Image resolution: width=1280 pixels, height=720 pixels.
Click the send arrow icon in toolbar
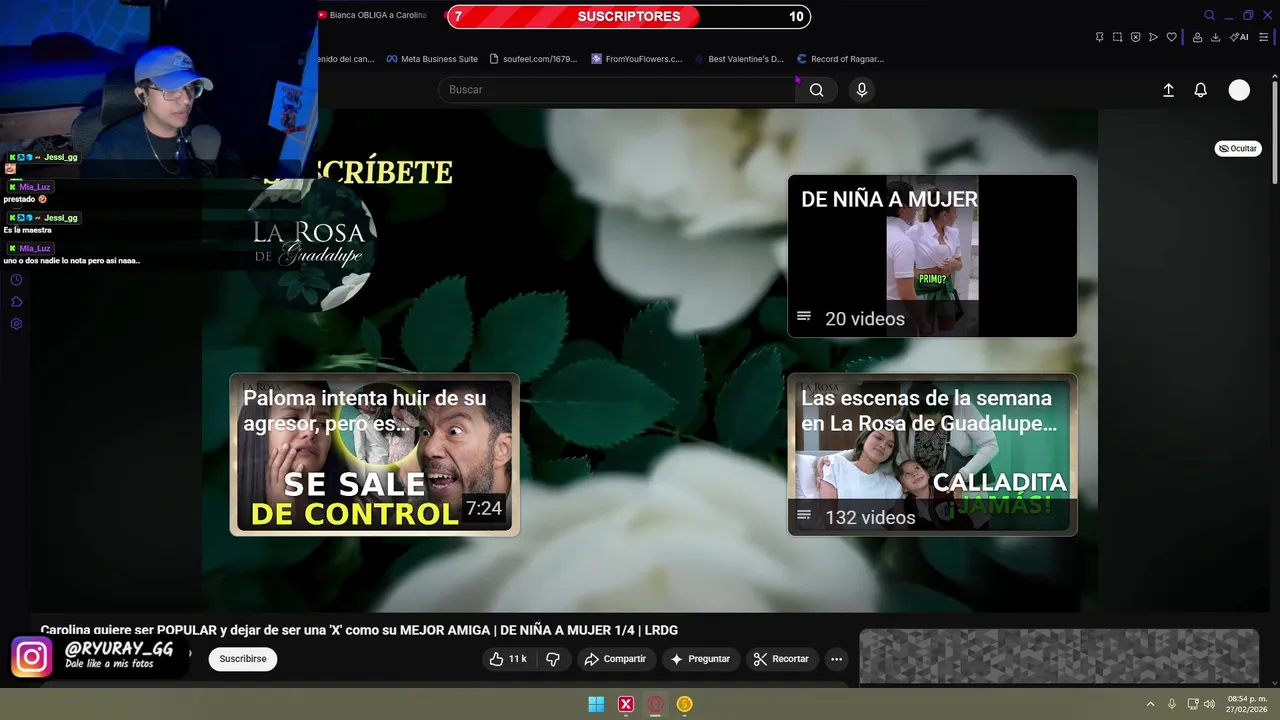pyautogui.click(x=1153, y=37)
